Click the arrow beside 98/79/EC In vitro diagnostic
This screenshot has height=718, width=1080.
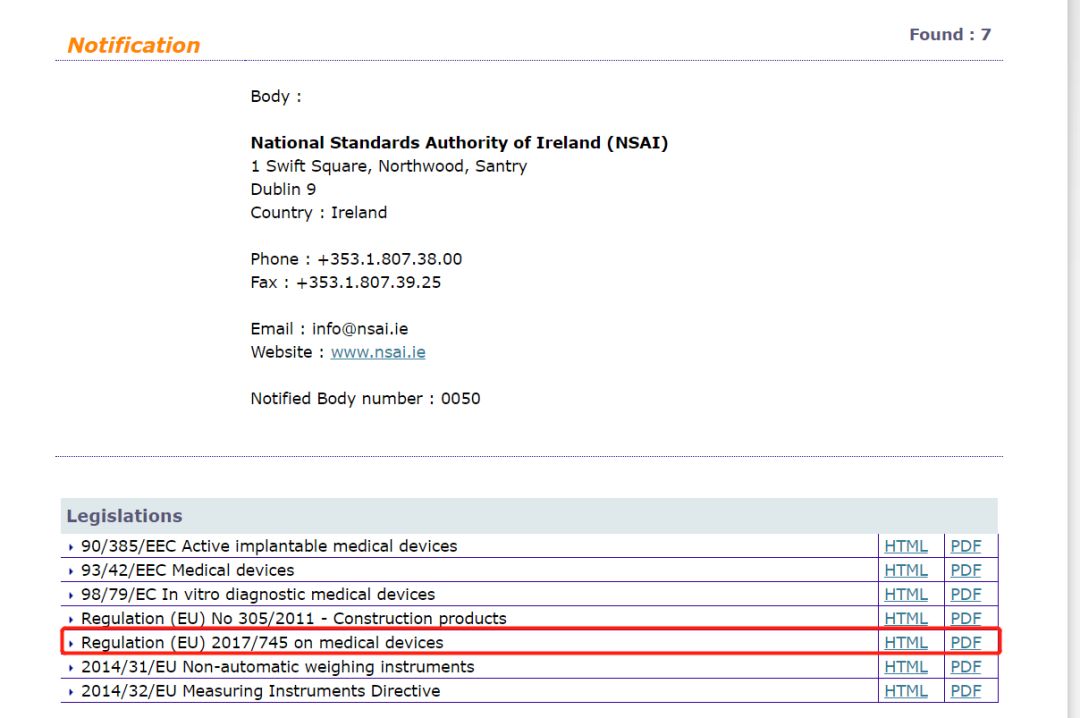point(71,595)
